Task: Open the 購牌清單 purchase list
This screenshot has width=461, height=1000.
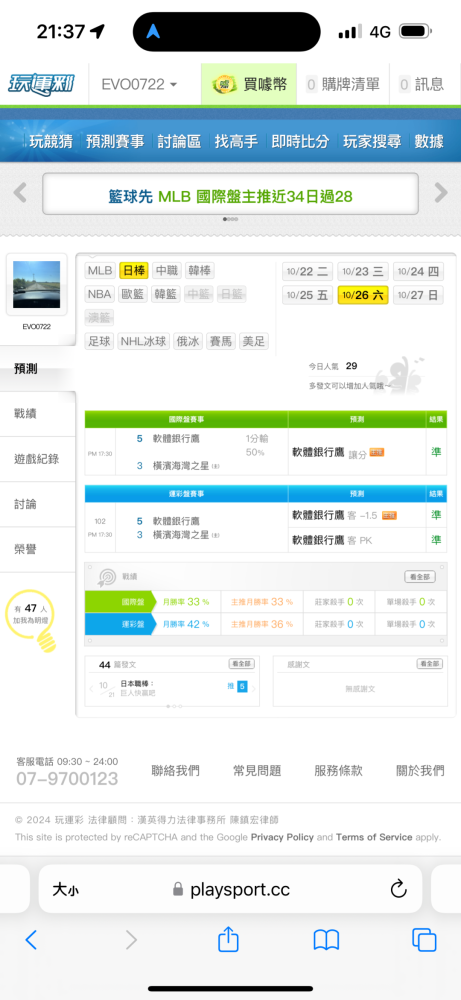Action: click(x=343, y=84)
